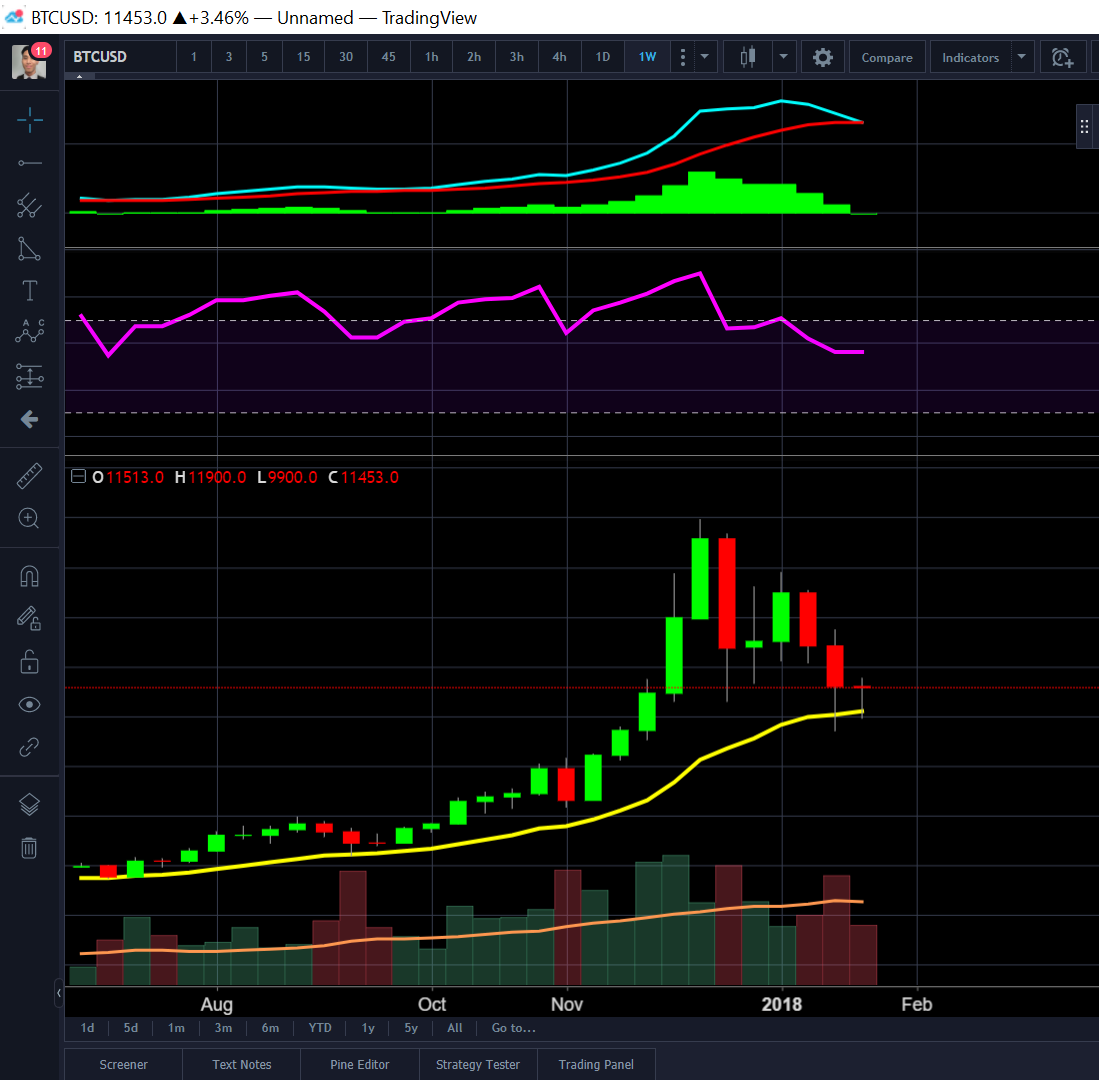Open the Screener tab

pos(123,1065)
